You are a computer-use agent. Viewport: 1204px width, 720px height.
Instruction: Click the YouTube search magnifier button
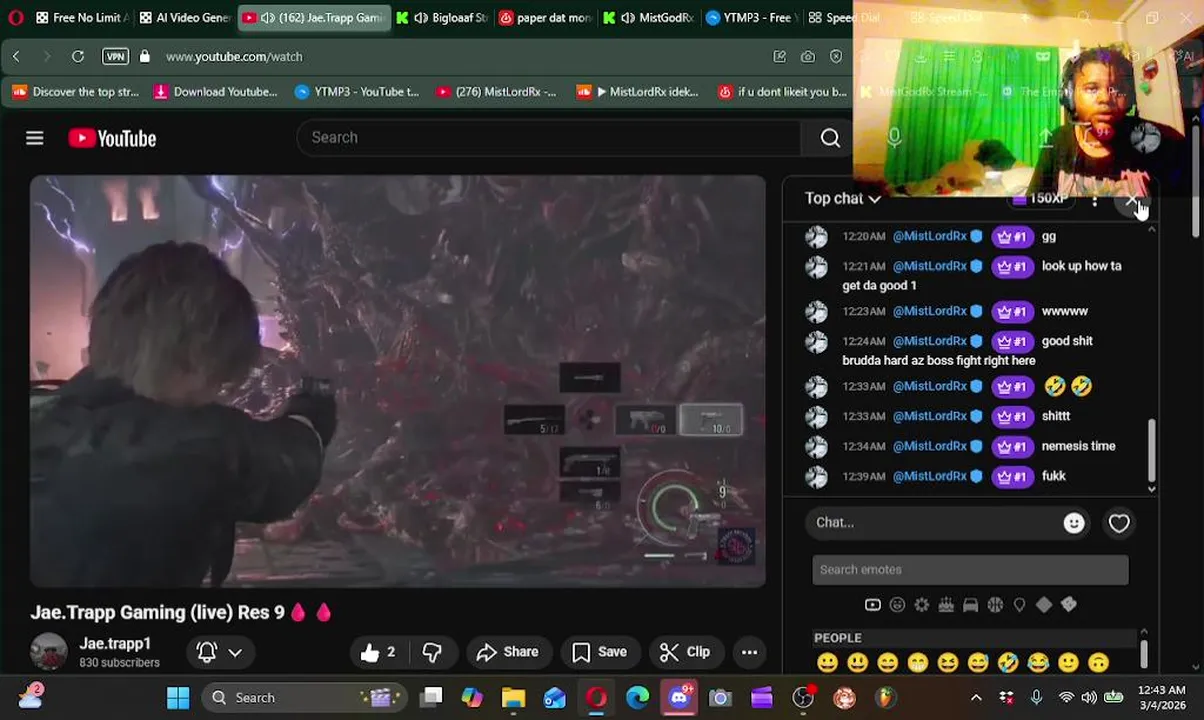coord(830,138)
